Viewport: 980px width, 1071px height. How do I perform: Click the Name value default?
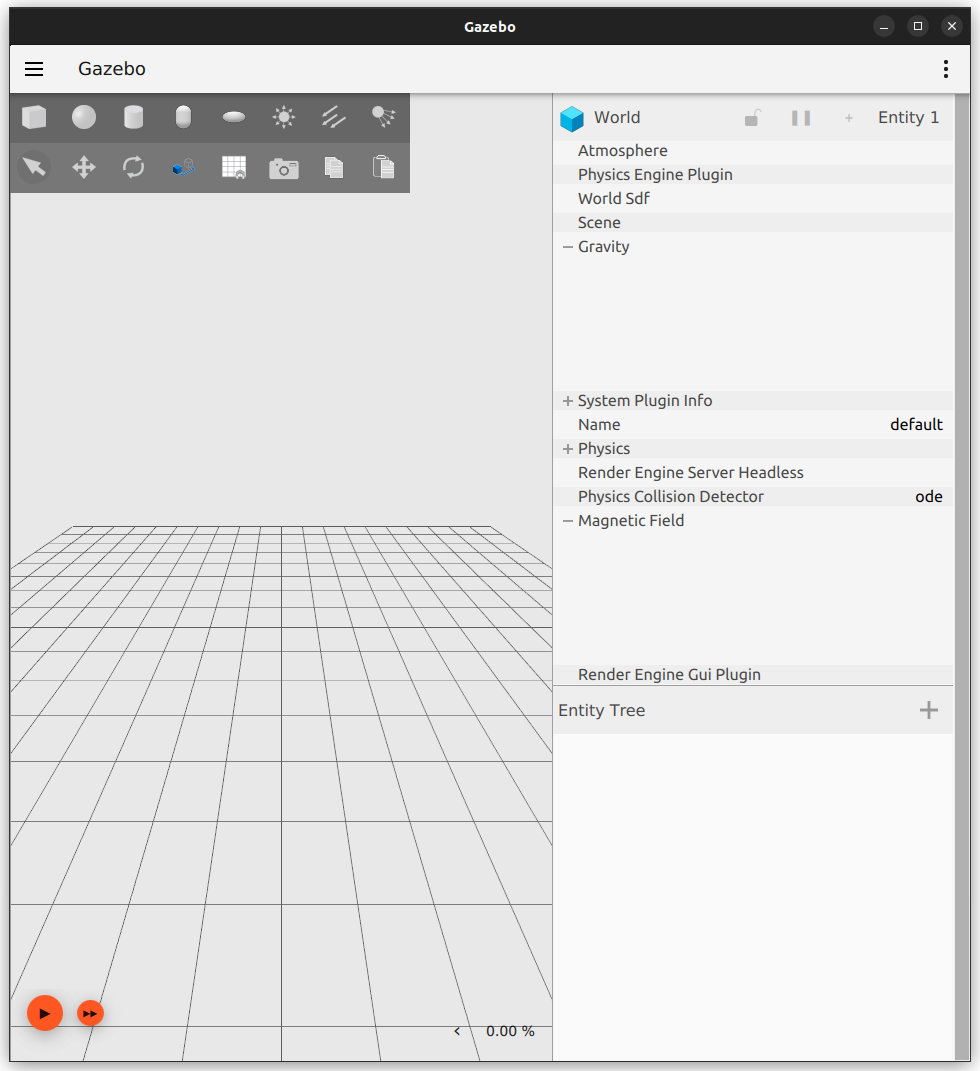(x=916, y=425)
